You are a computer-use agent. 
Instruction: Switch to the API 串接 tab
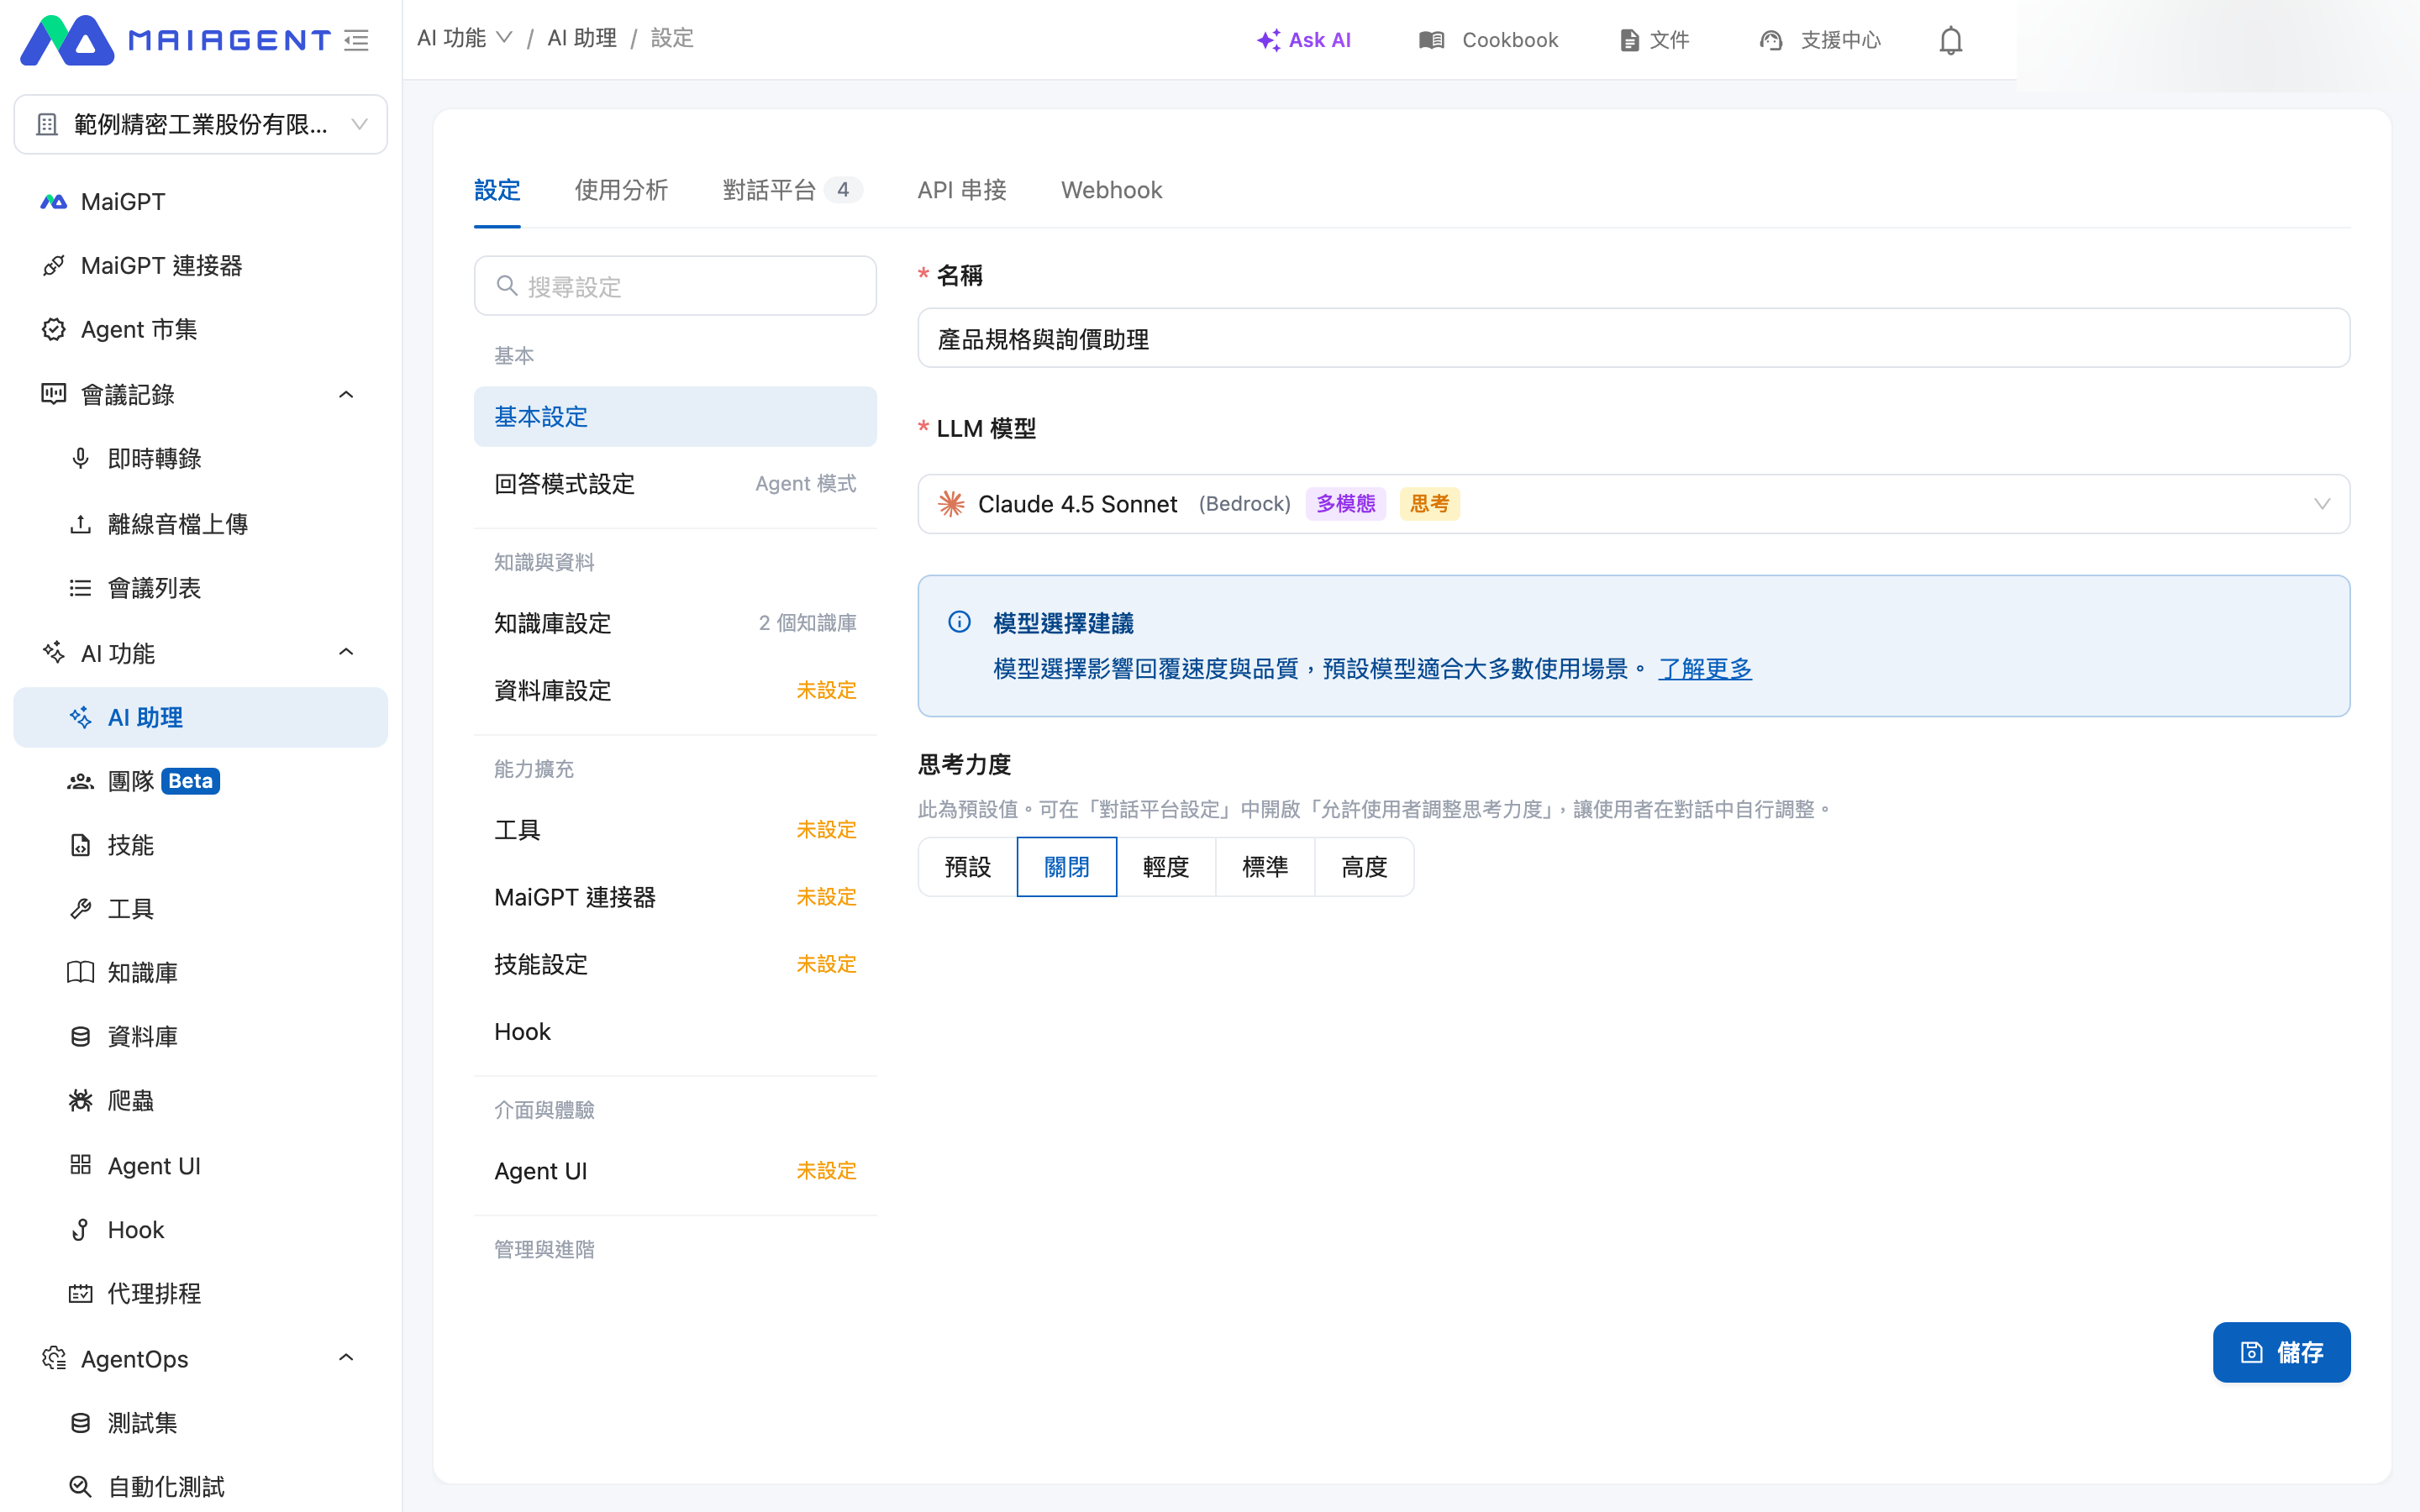(x=962, y=190)
